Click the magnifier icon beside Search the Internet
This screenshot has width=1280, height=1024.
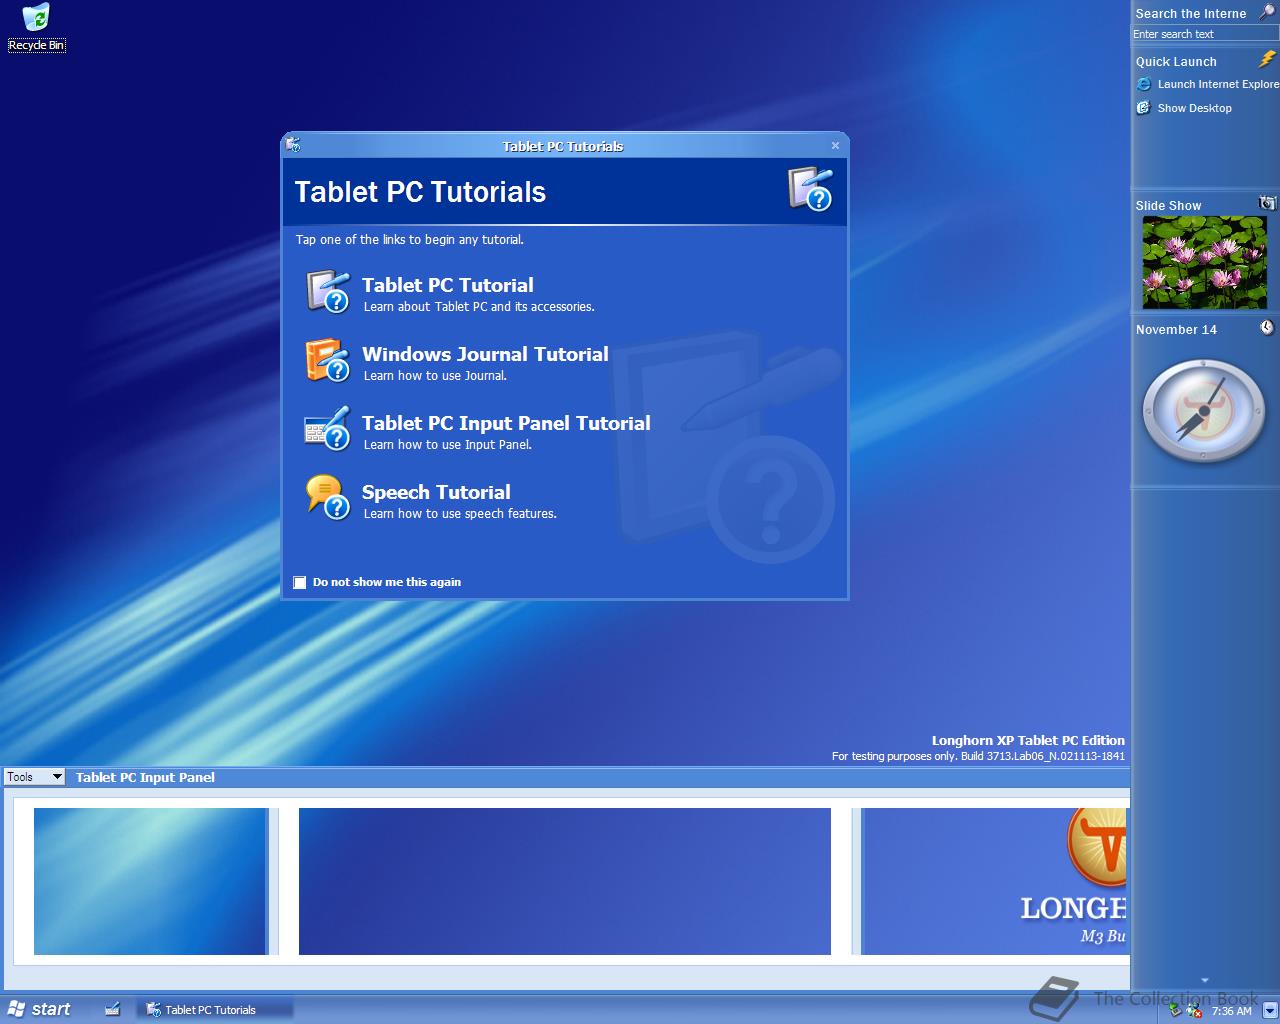coord(1267,12)
